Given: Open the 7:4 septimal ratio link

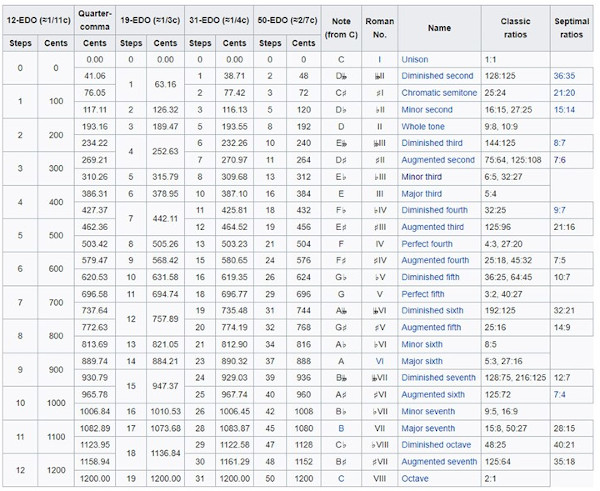Looking at the screenshot, I should coord(560,395).
